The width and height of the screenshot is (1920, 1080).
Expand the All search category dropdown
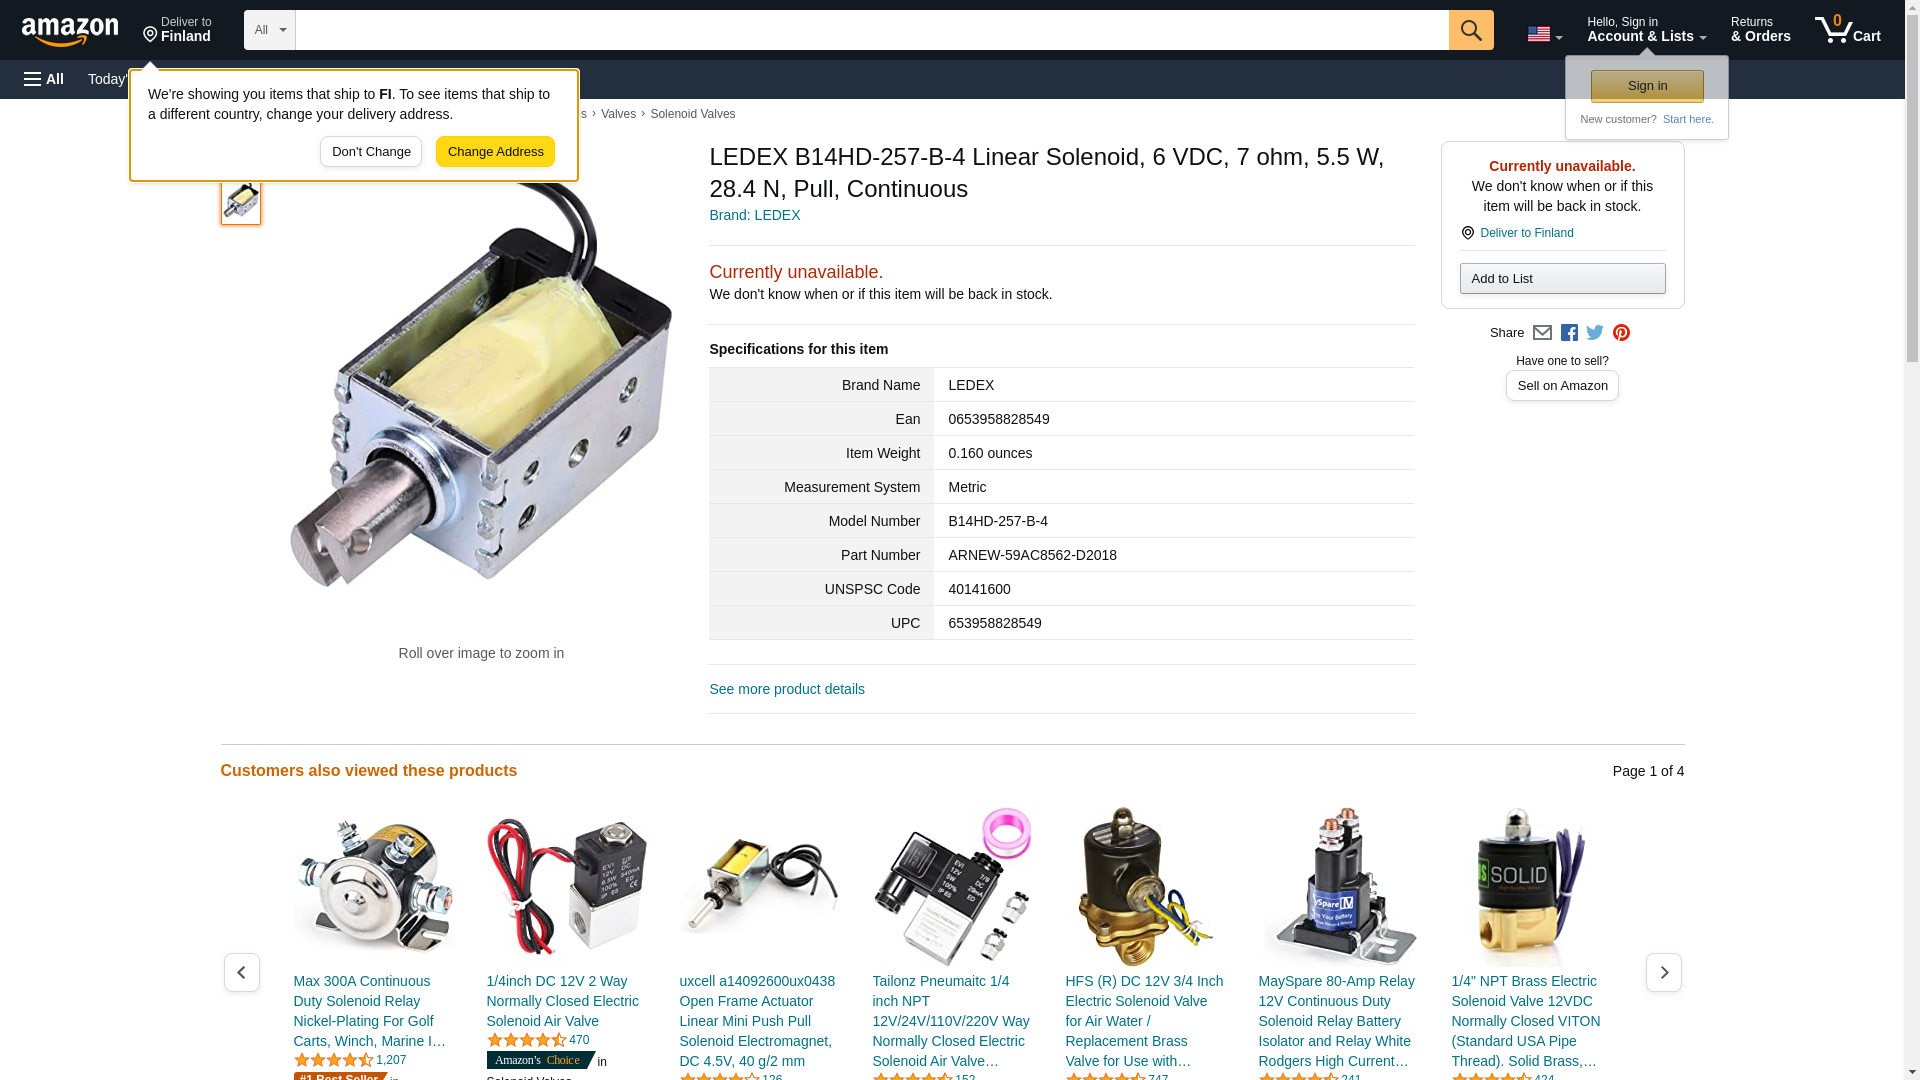(269, 30)
